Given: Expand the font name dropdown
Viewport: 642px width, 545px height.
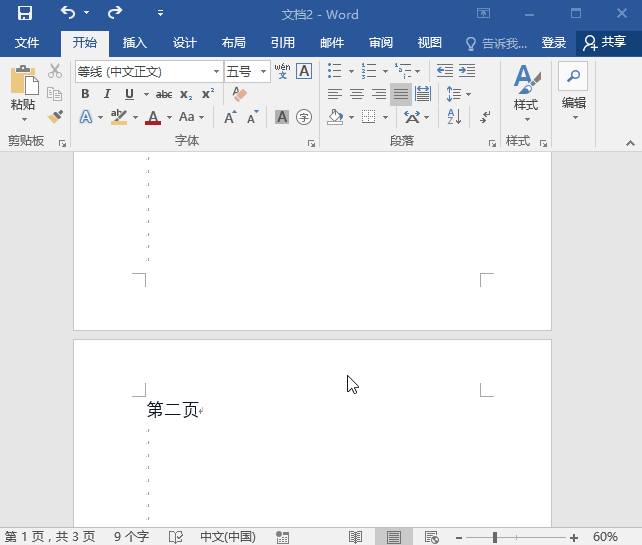Looking at the screenshot, I should [x=216, y=72].
